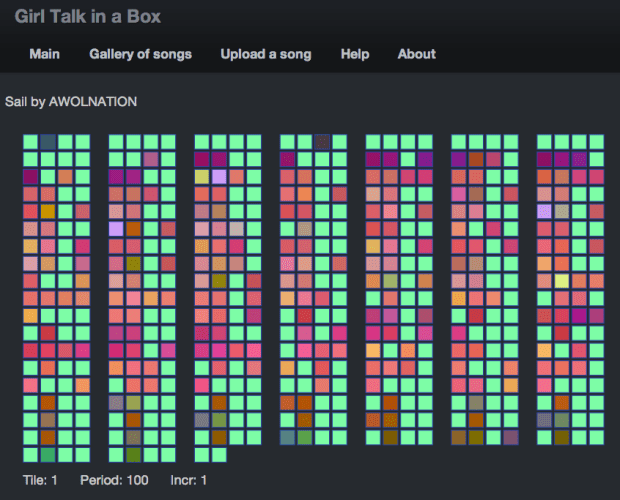Screen dimensions: 620x500
Task: Play the very first tile of the song
Action: point(31,142)
